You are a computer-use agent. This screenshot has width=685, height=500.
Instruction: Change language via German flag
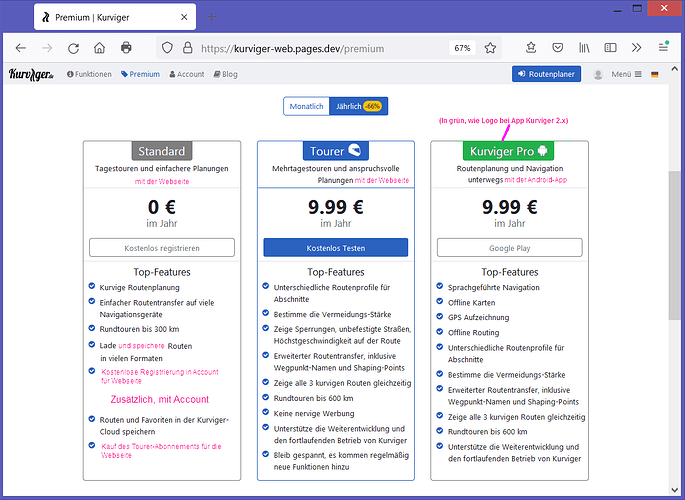click(654, 75)
